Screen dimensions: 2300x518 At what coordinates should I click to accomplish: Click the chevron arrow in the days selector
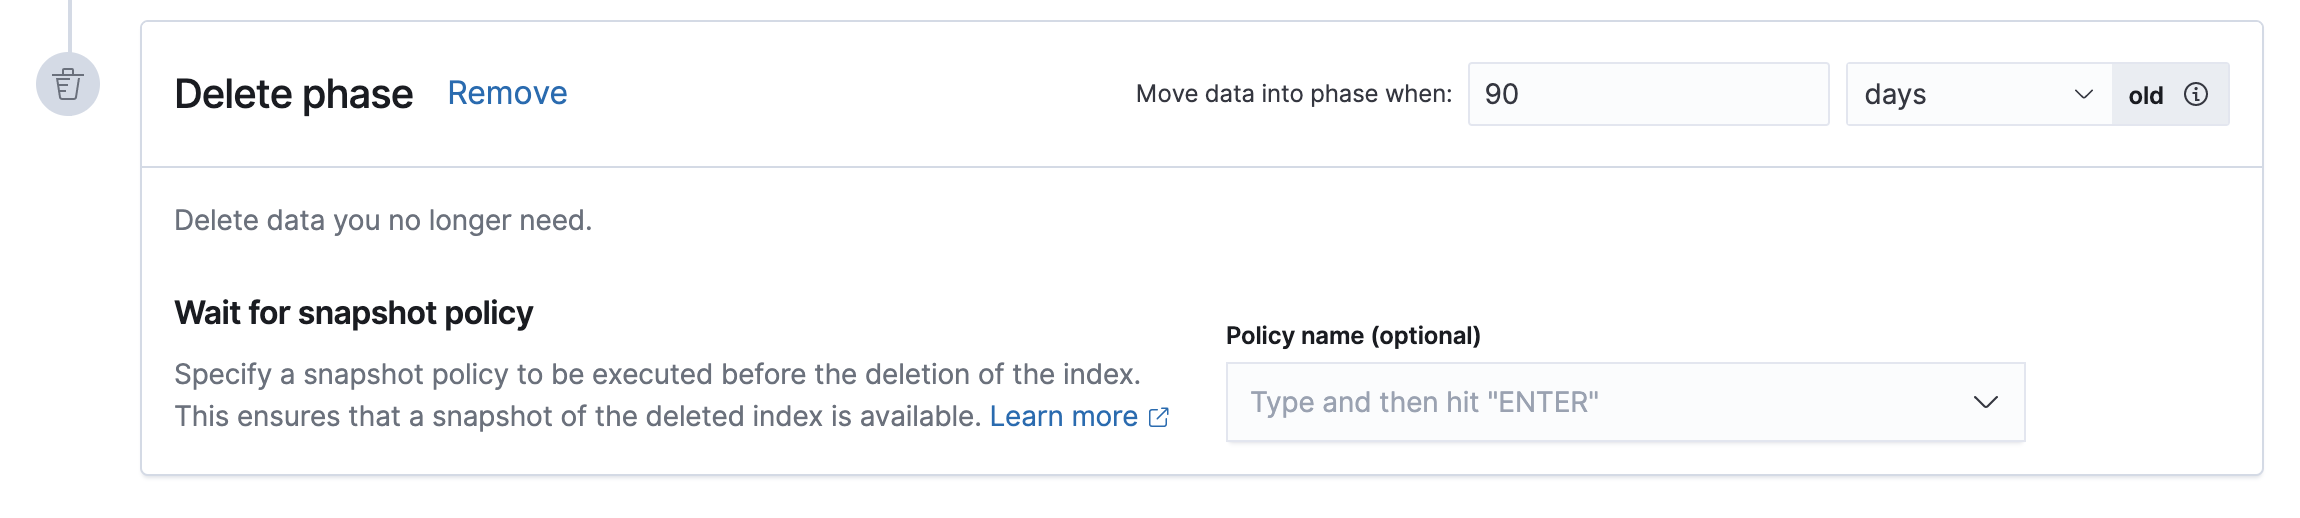(x=2084, y=94)
